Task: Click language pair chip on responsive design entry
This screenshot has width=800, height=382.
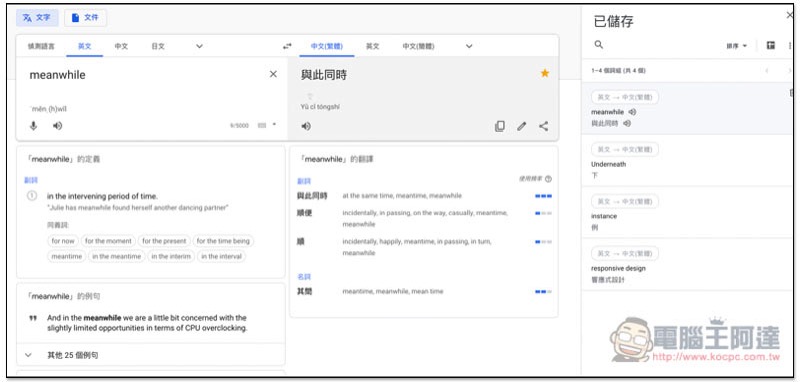Action: point(625,253)
